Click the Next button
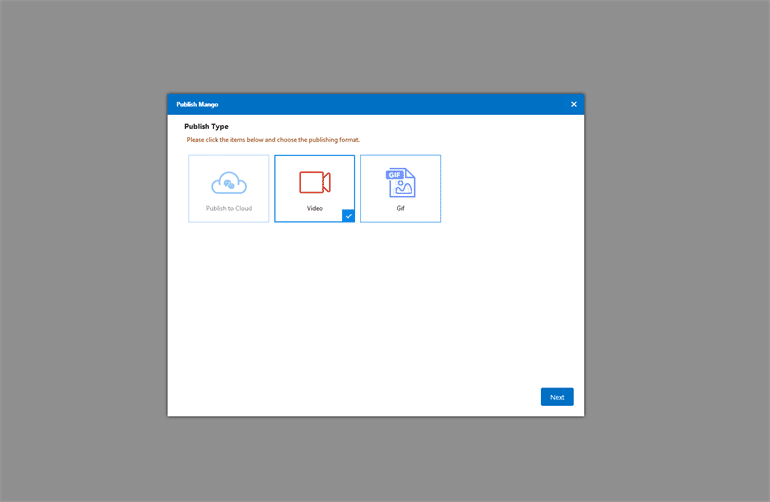Viewport: 770px width, 502px height. [x=557, y=397]
